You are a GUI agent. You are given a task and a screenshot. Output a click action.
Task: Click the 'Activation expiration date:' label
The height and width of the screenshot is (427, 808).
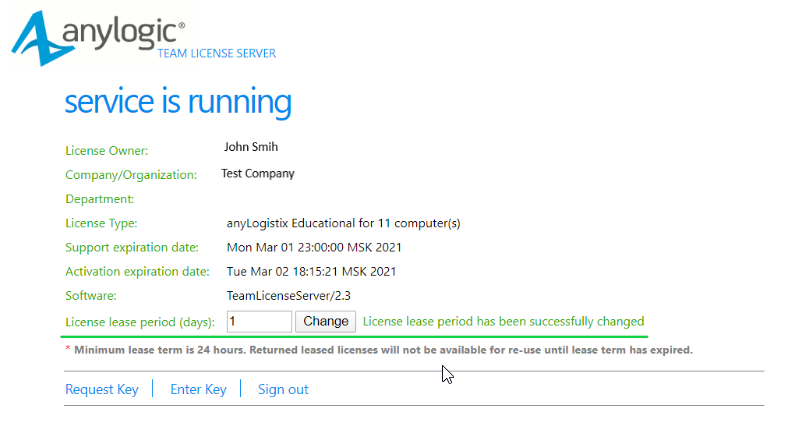(137, 271)
